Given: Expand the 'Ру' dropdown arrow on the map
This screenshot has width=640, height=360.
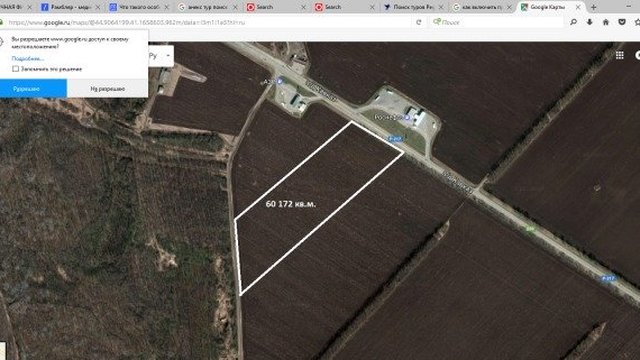Looking at the screenshot, I should [168, 56].
